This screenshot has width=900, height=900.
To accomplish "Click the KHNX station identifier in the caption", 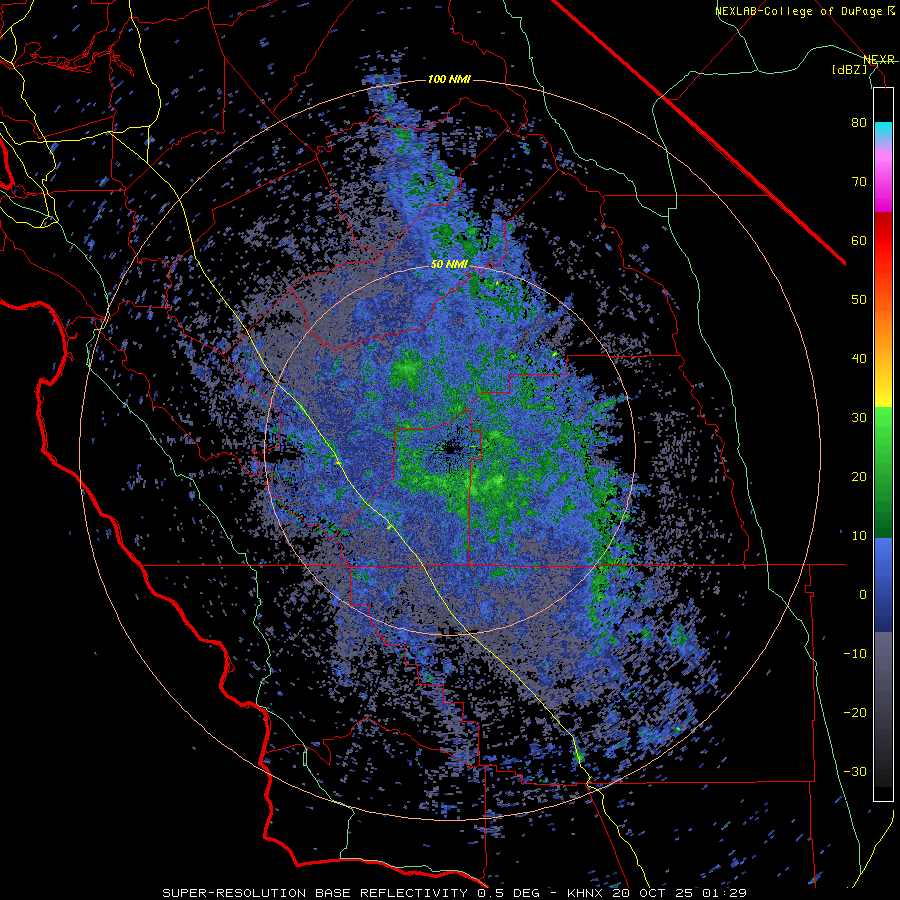I will 583,893.
